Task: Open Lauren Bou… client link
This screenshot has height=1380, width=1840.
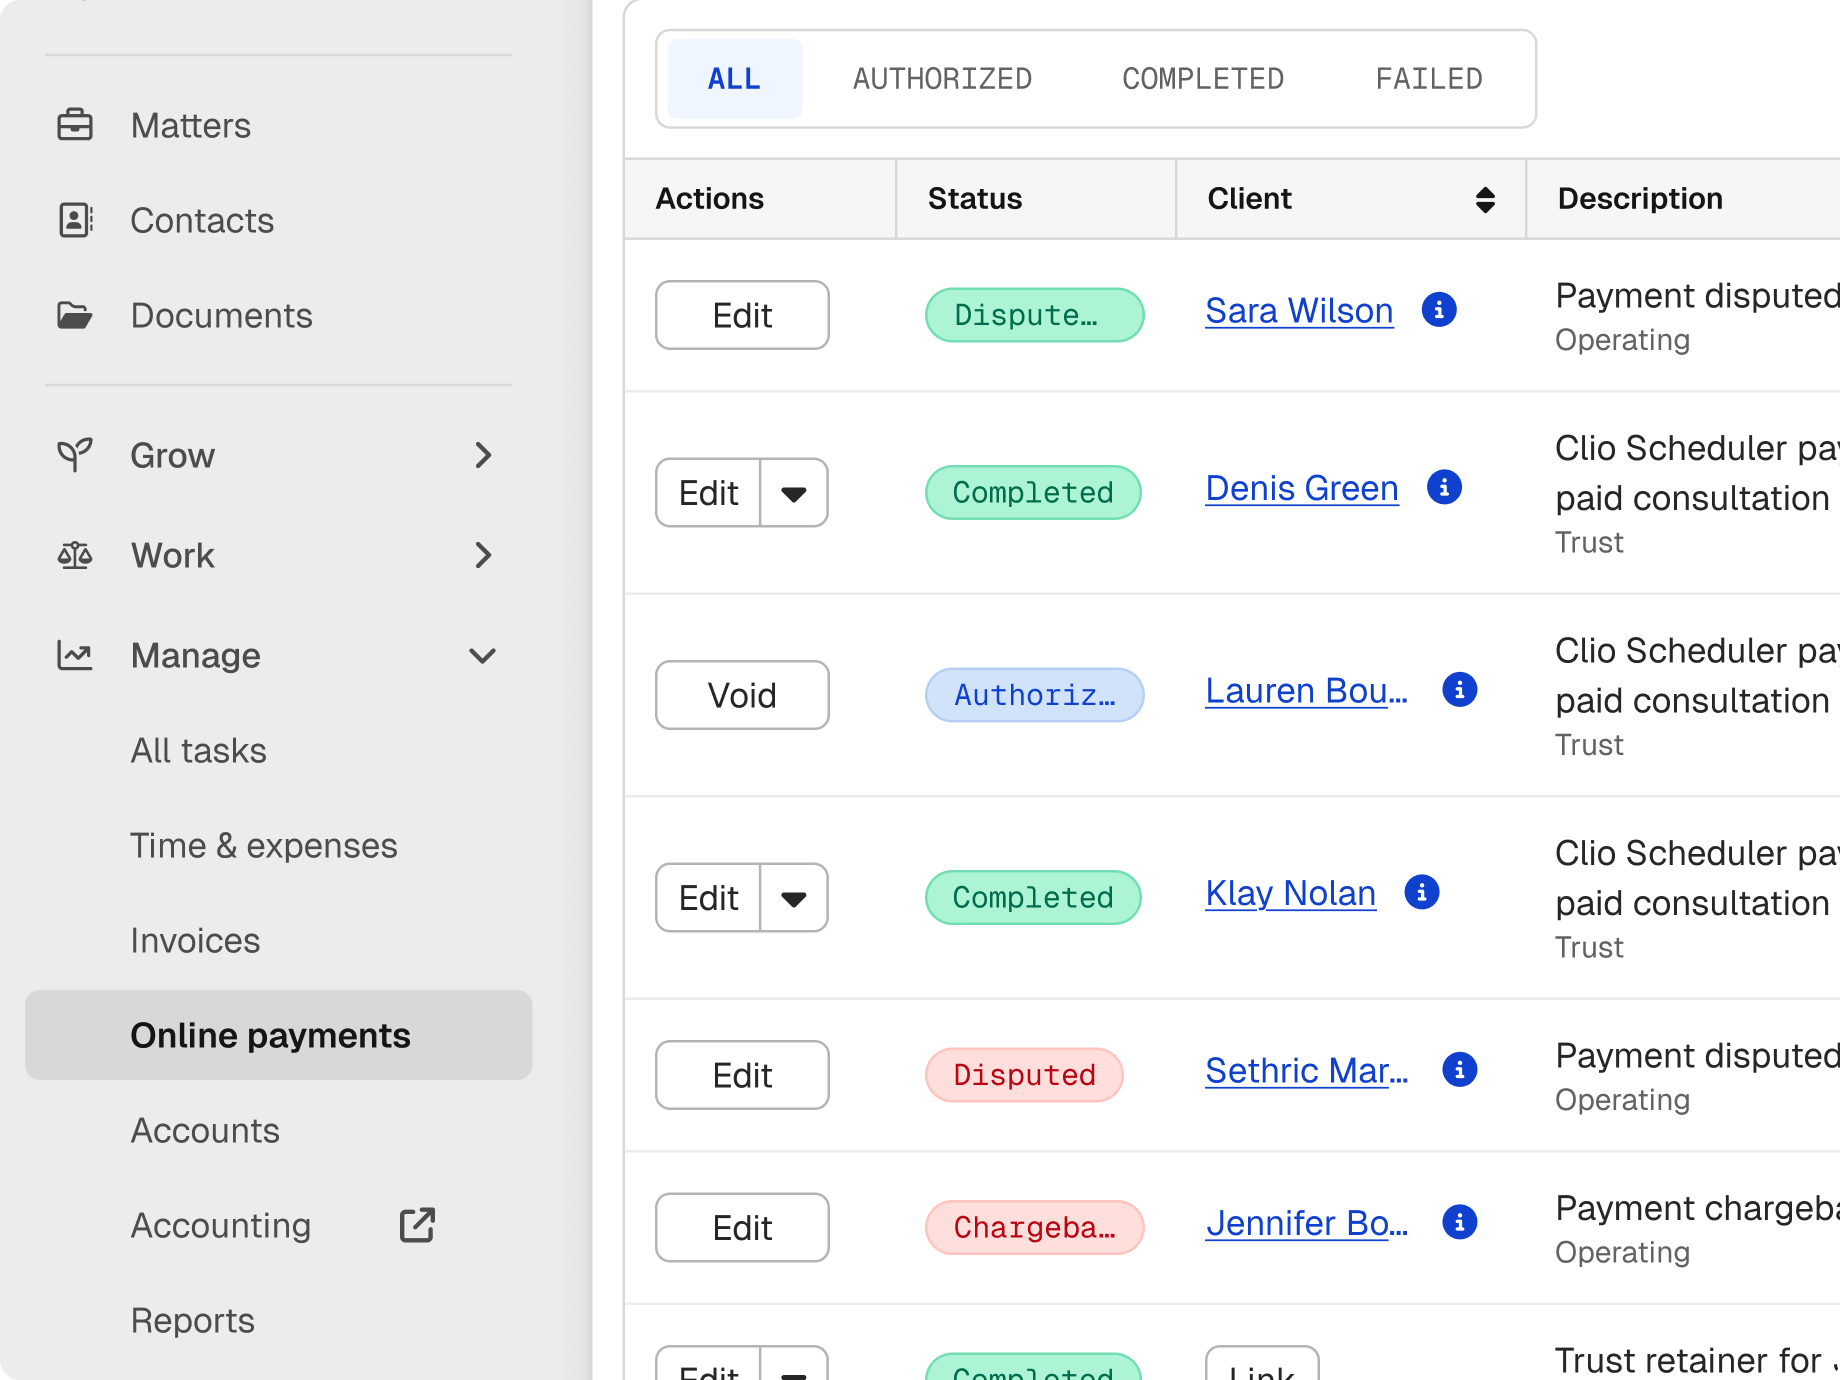Action: (x=1306, y=690)
